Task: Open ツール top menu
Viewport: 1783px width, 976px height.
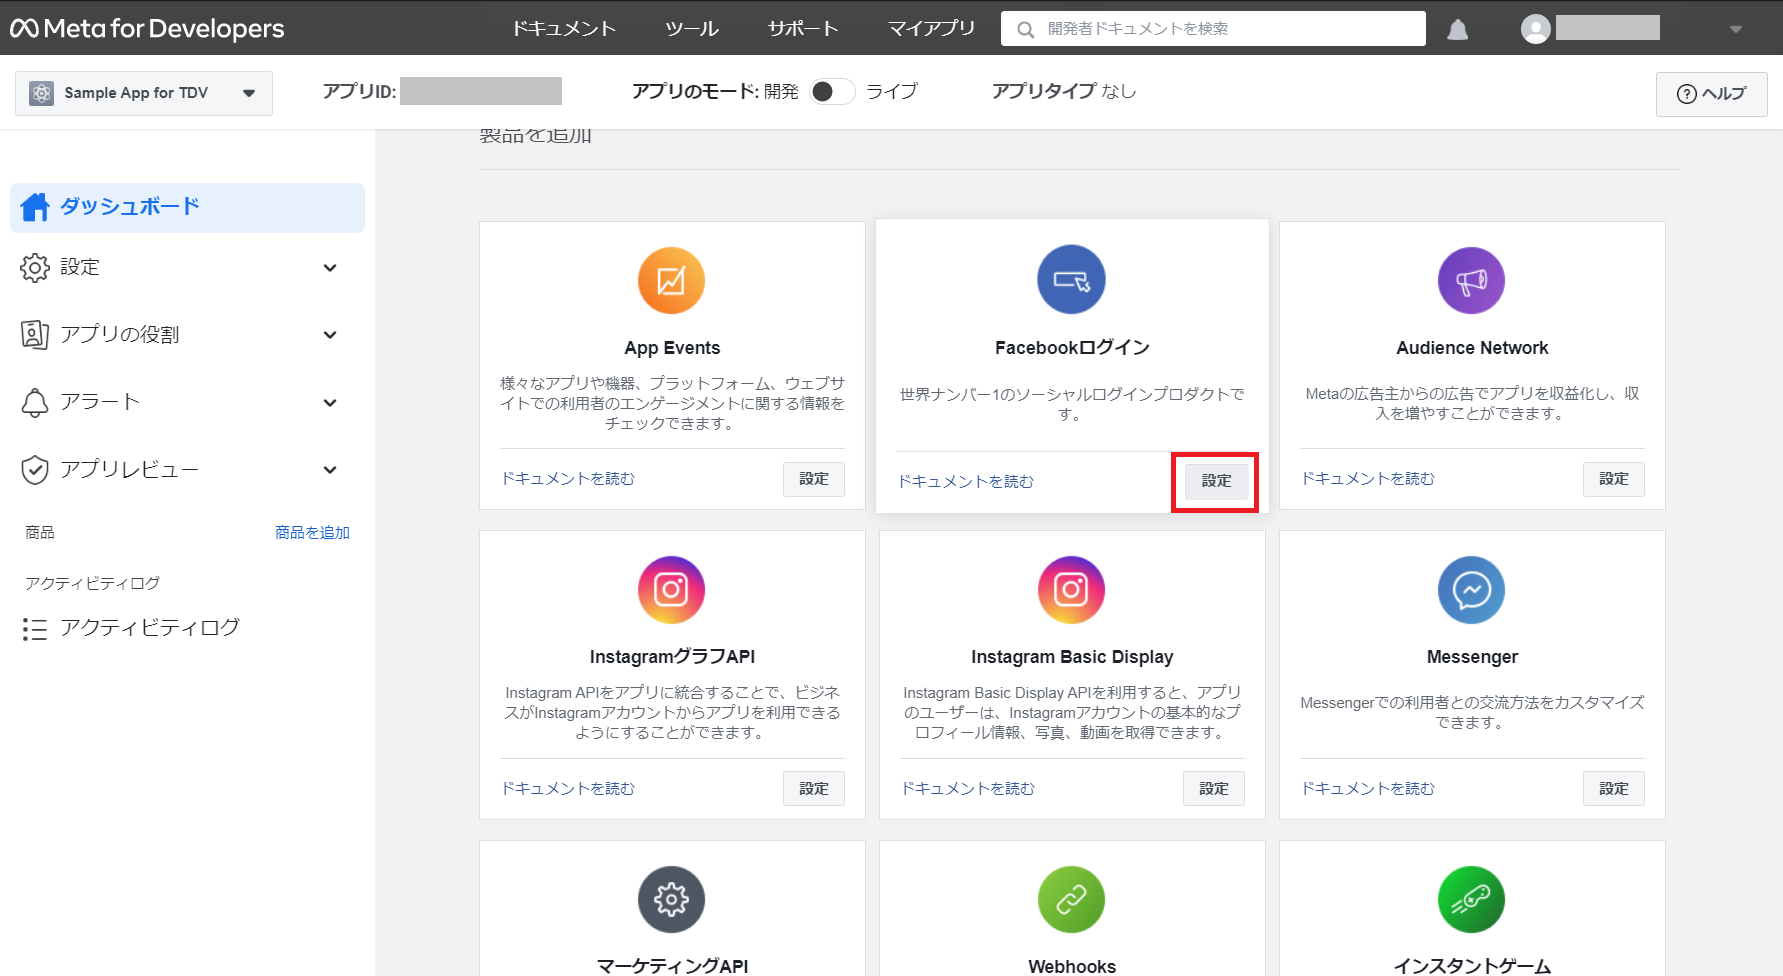Action: coord(692,29)
